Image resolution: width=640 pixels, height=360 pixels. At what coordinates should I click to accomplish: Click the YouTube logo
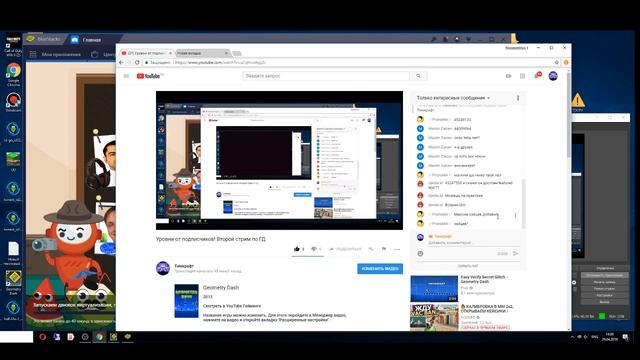pyautogui.click(x=150, y=76)
